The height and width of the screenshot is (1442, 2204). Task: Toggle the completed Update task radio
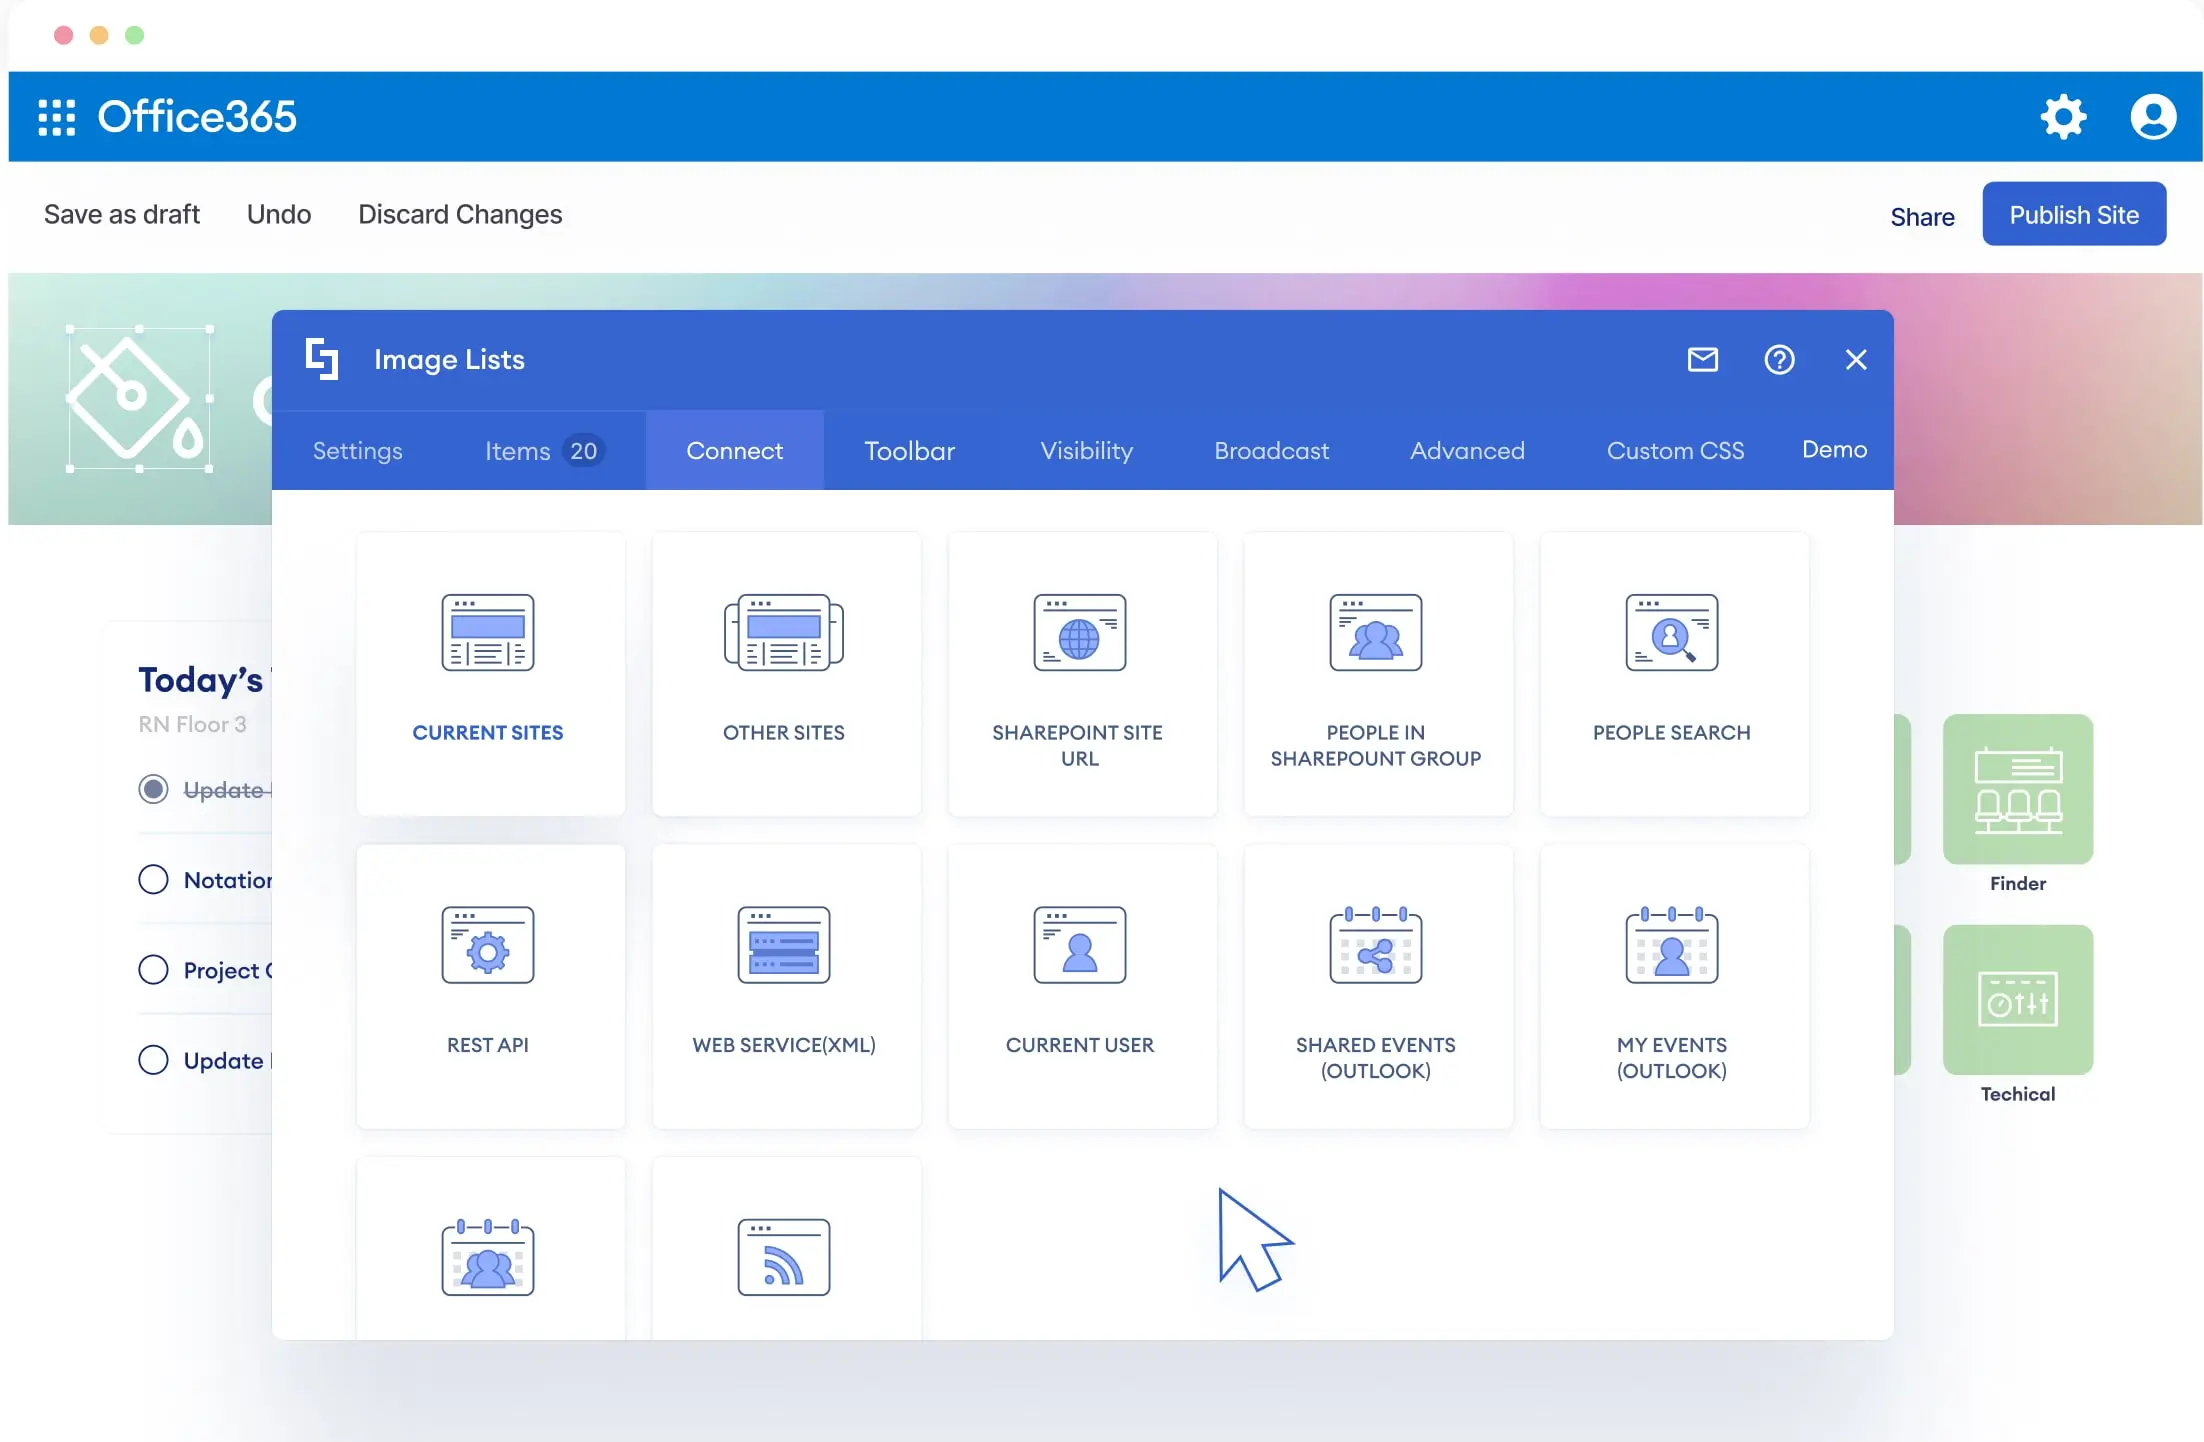(153, 790)
